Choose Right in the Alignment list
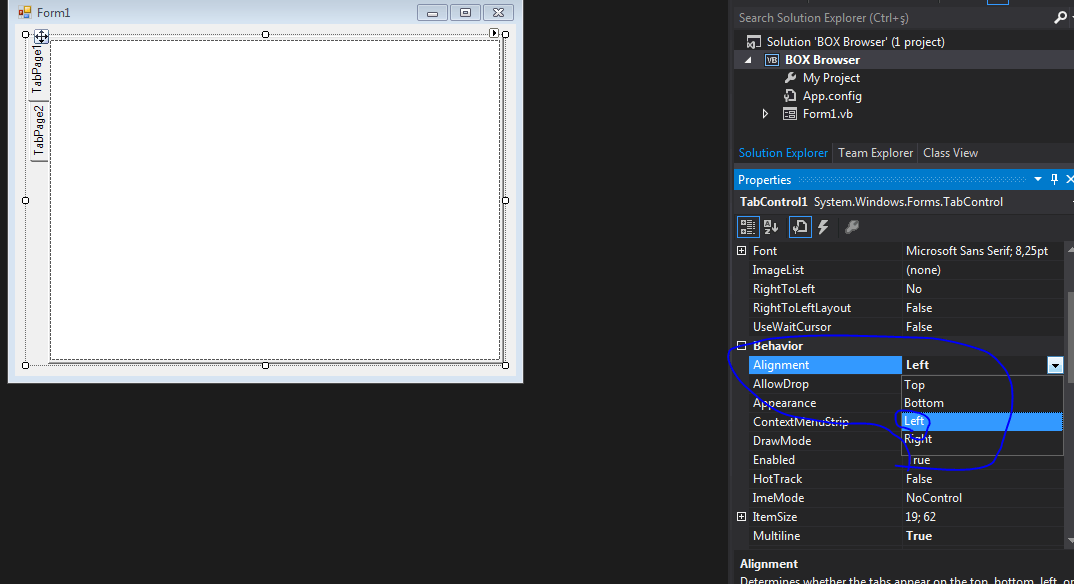The width and height of the screenshot is (1074, 584). click(x=982, y=440)
